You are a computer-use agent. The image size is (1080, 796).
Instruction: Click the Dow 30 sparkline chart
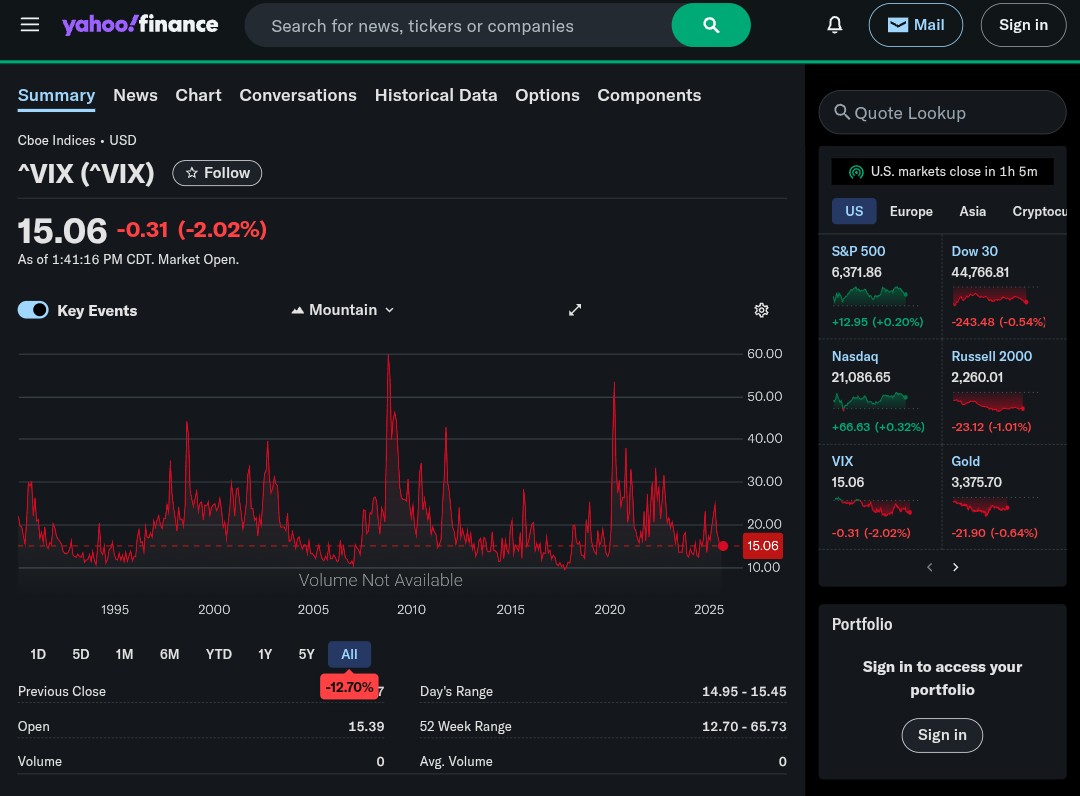pyautogui.click(x=995, y=296)
